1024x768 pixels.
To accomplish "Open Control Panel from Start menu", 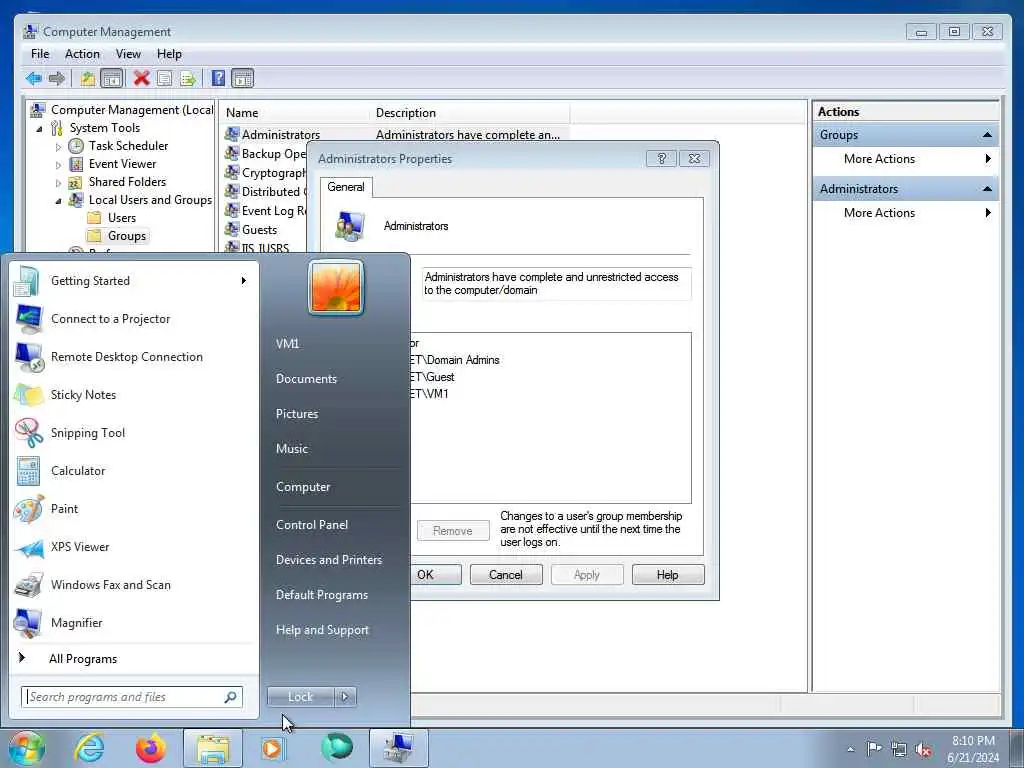I will (312, 525).
